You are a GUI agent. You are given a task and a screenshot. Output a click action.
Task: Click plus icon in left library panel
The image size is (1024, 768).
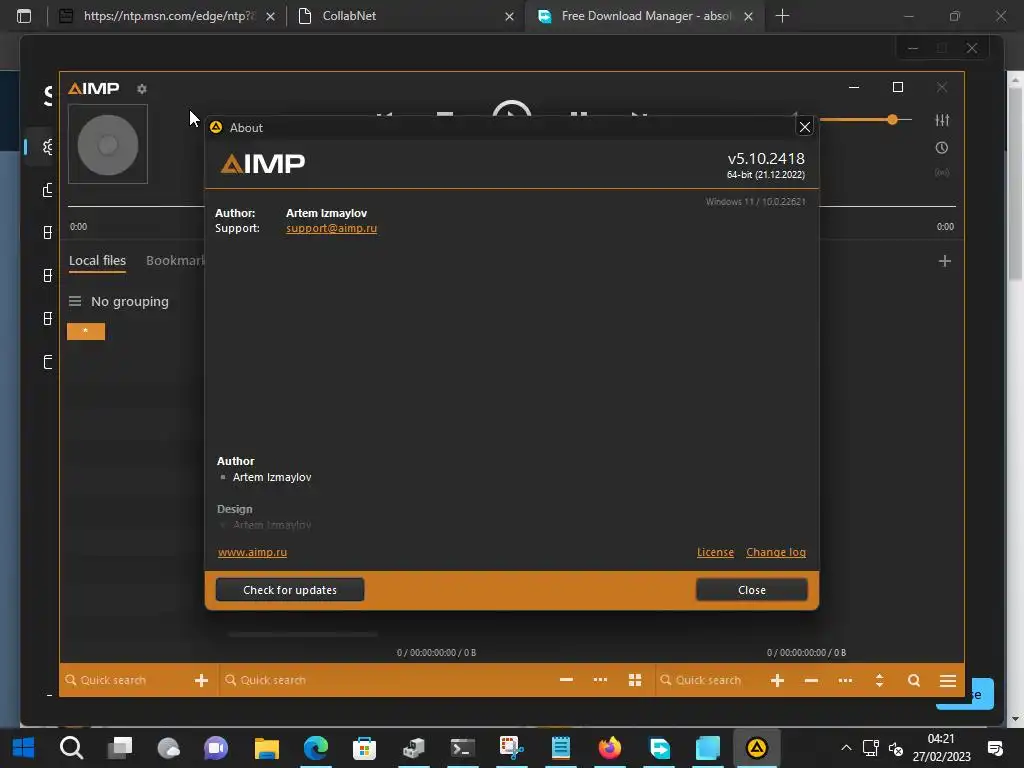click(201, 680)
